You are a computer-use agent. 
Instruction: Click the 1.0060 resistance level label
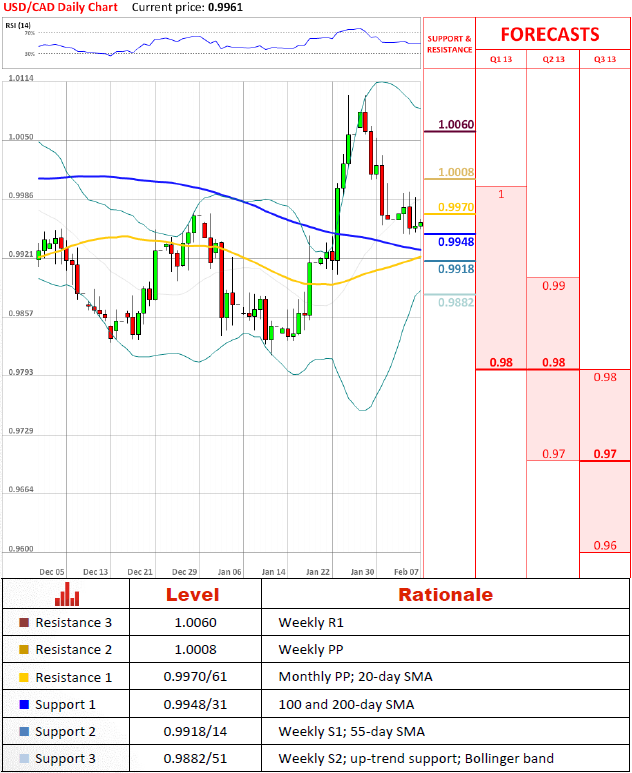456,124
